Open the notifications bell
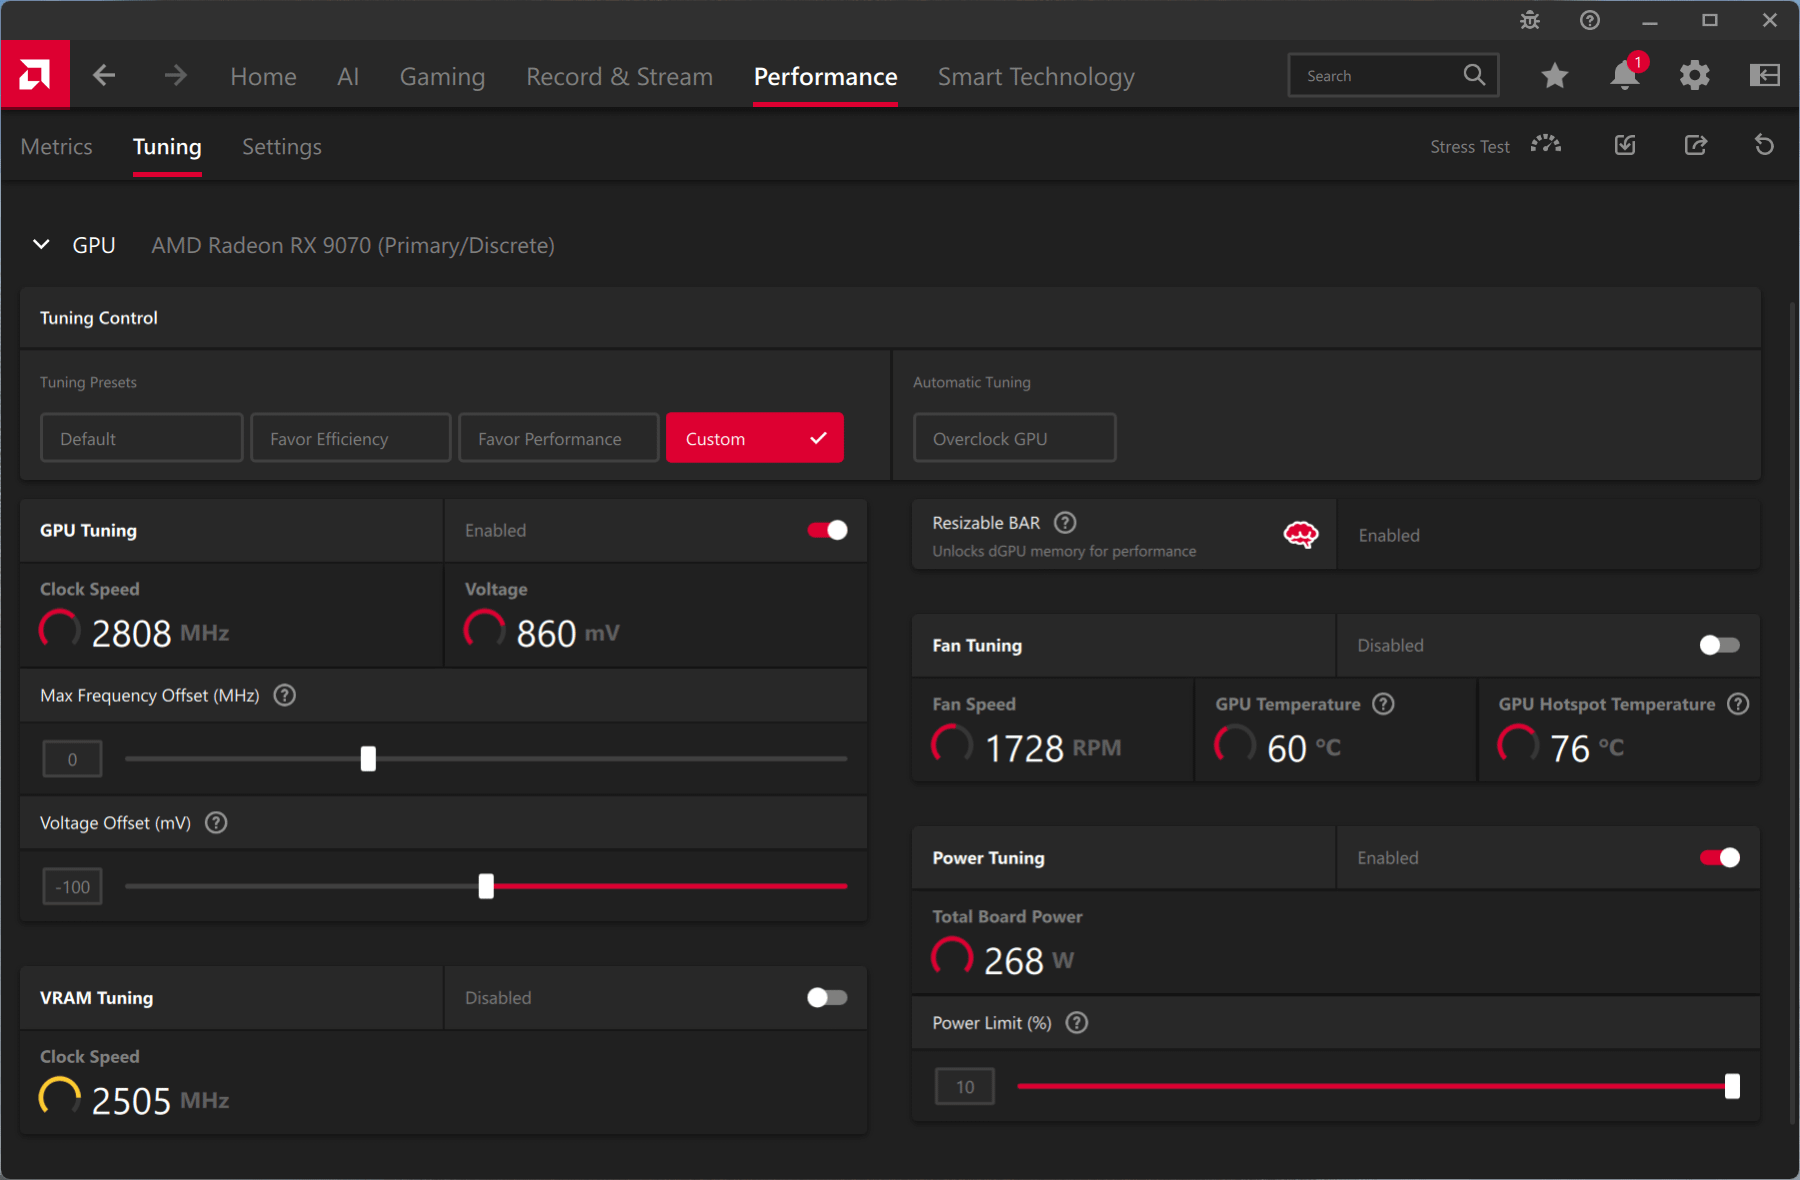Image resolution: width=1800 pixels, height=1180 pixels. [x=1625, y=75]
